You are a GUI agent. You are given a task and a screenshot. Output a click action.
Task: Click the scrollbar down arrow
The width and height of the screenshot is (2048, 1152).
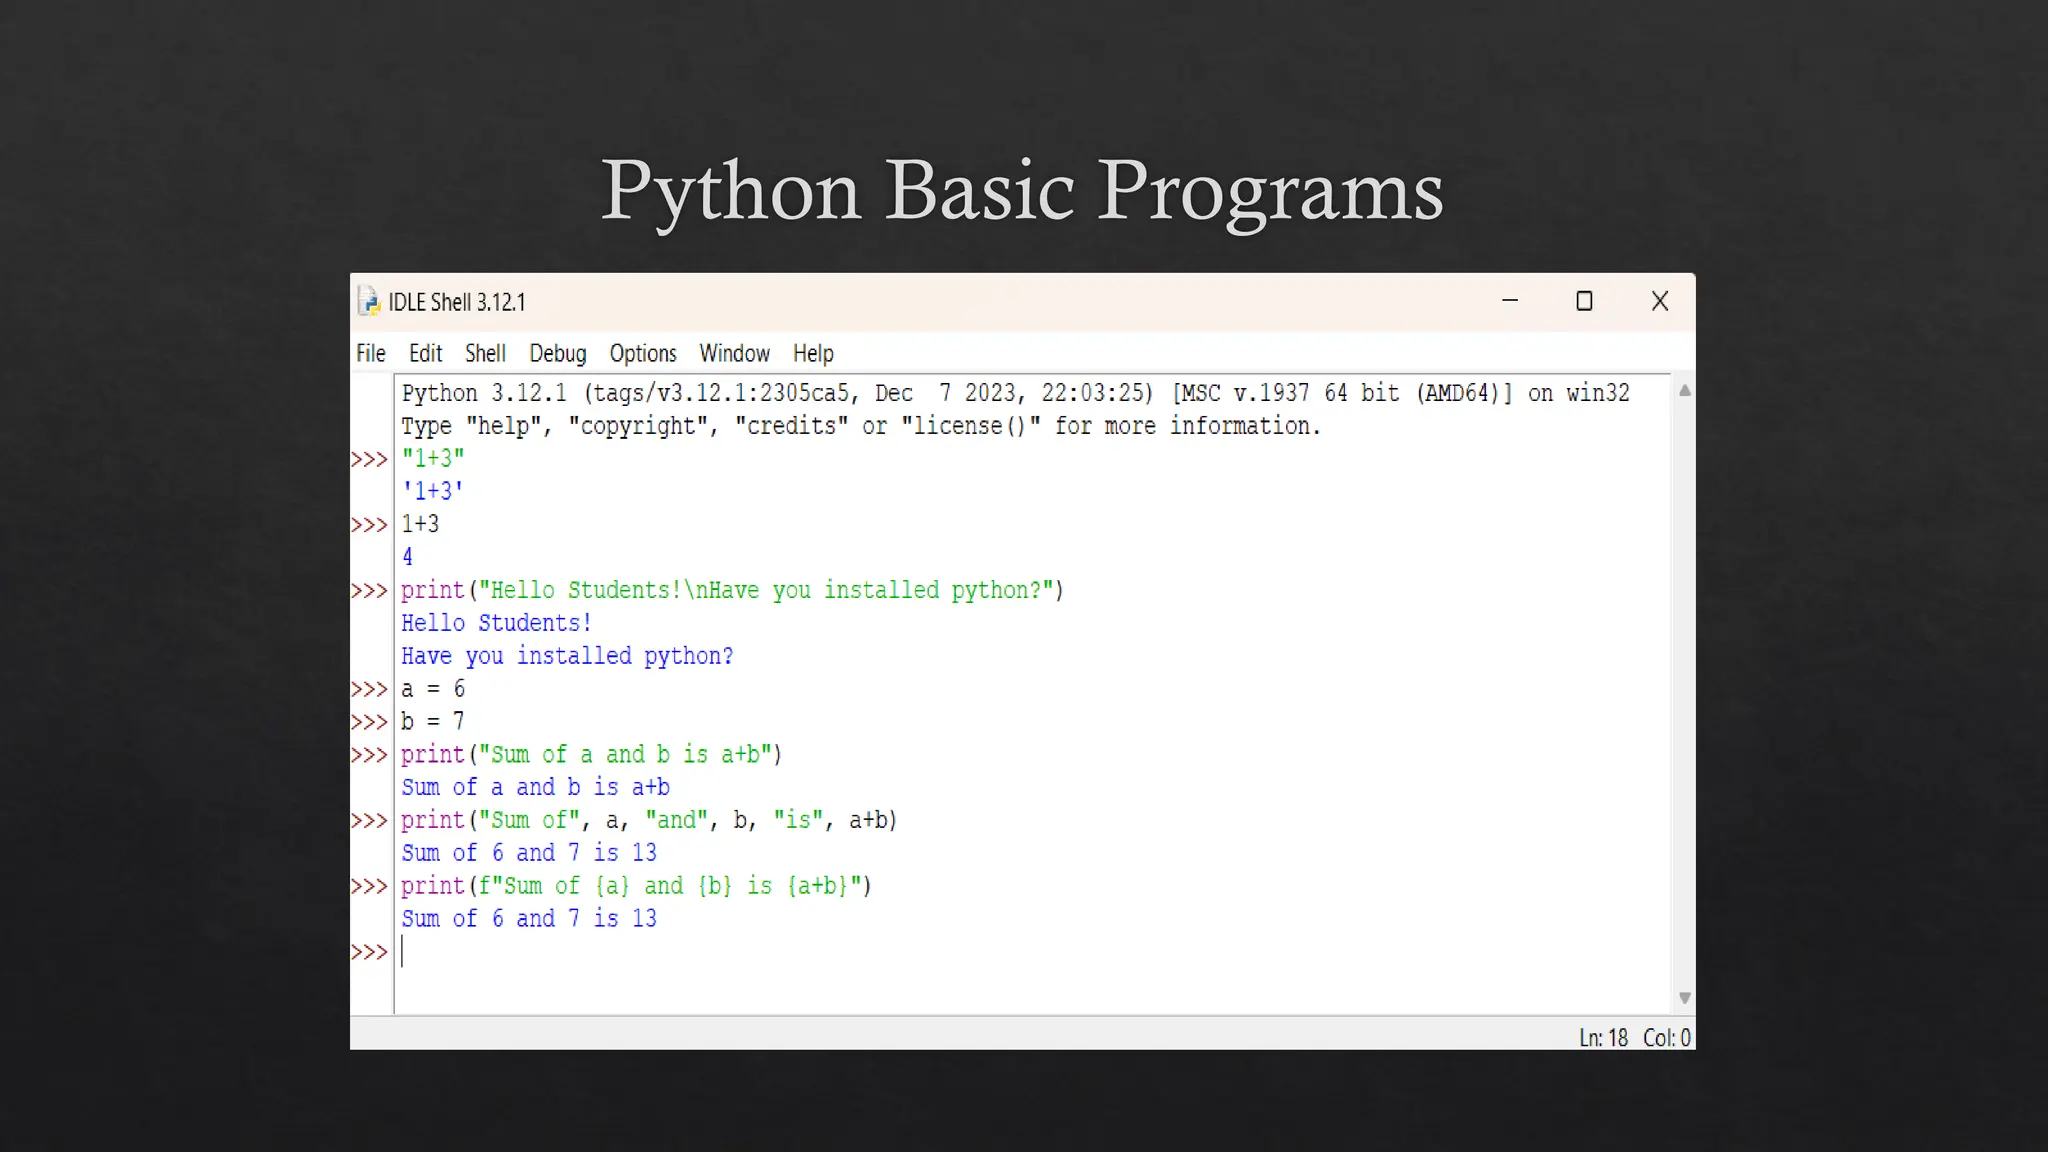(1685, 998)
